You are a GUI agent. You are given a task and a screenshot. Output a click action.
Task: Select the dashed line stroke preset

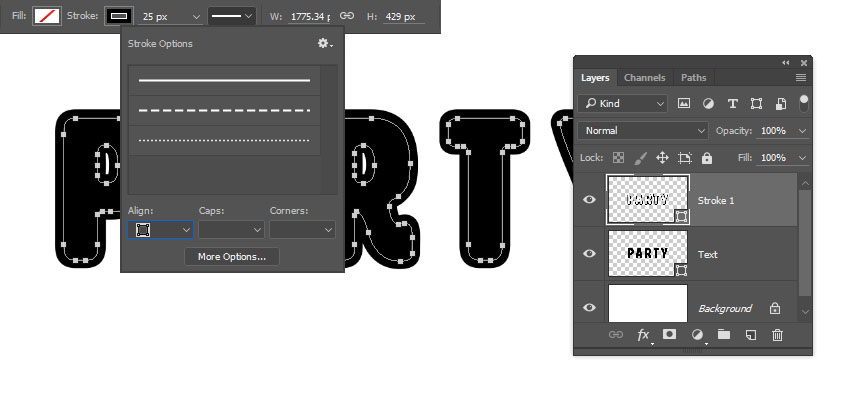click(x=224, y=110)
